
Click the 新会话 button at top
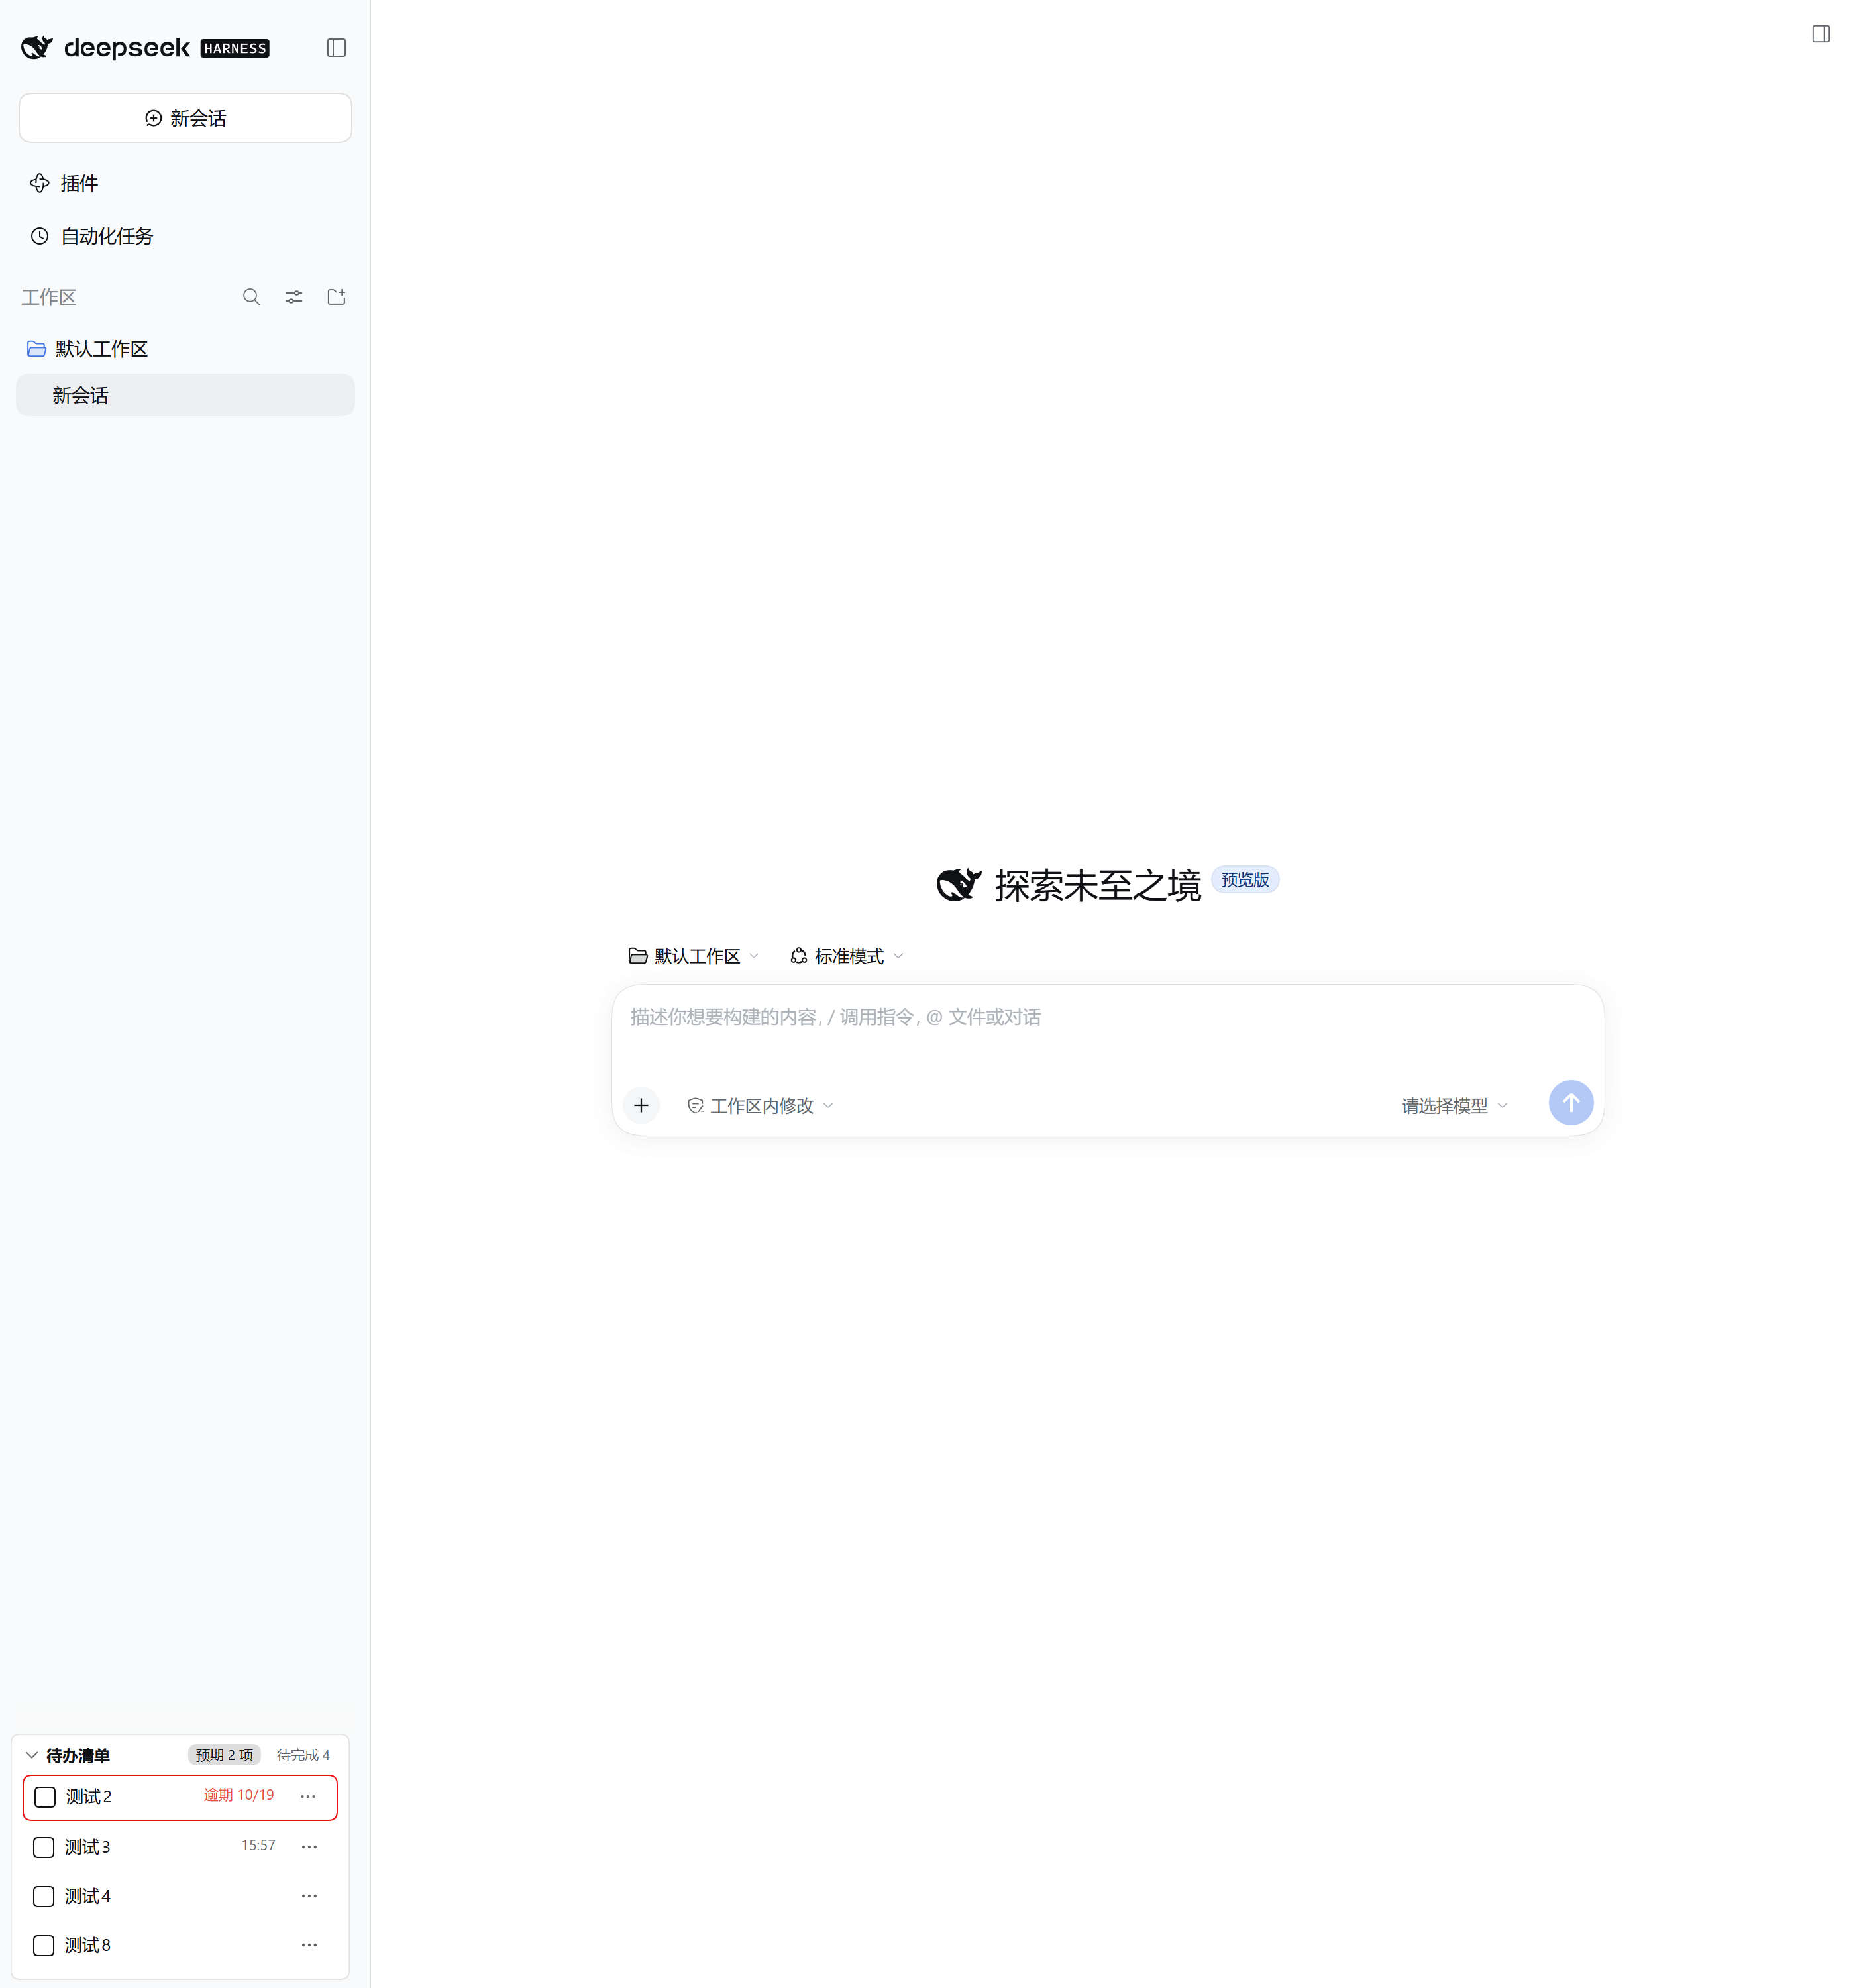[x=185, y=118]
